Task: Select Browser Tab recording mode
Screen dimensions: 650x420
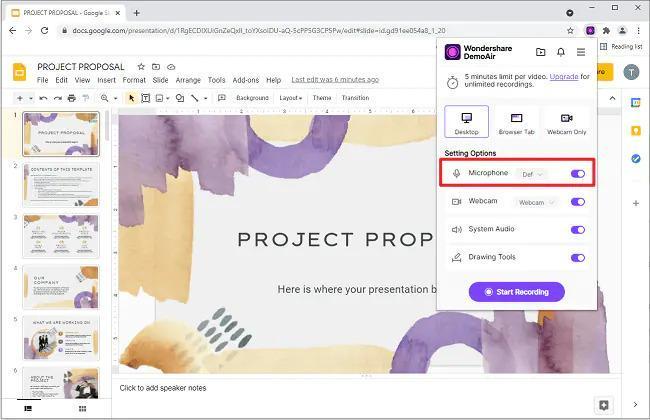Action: coord(517,121)
